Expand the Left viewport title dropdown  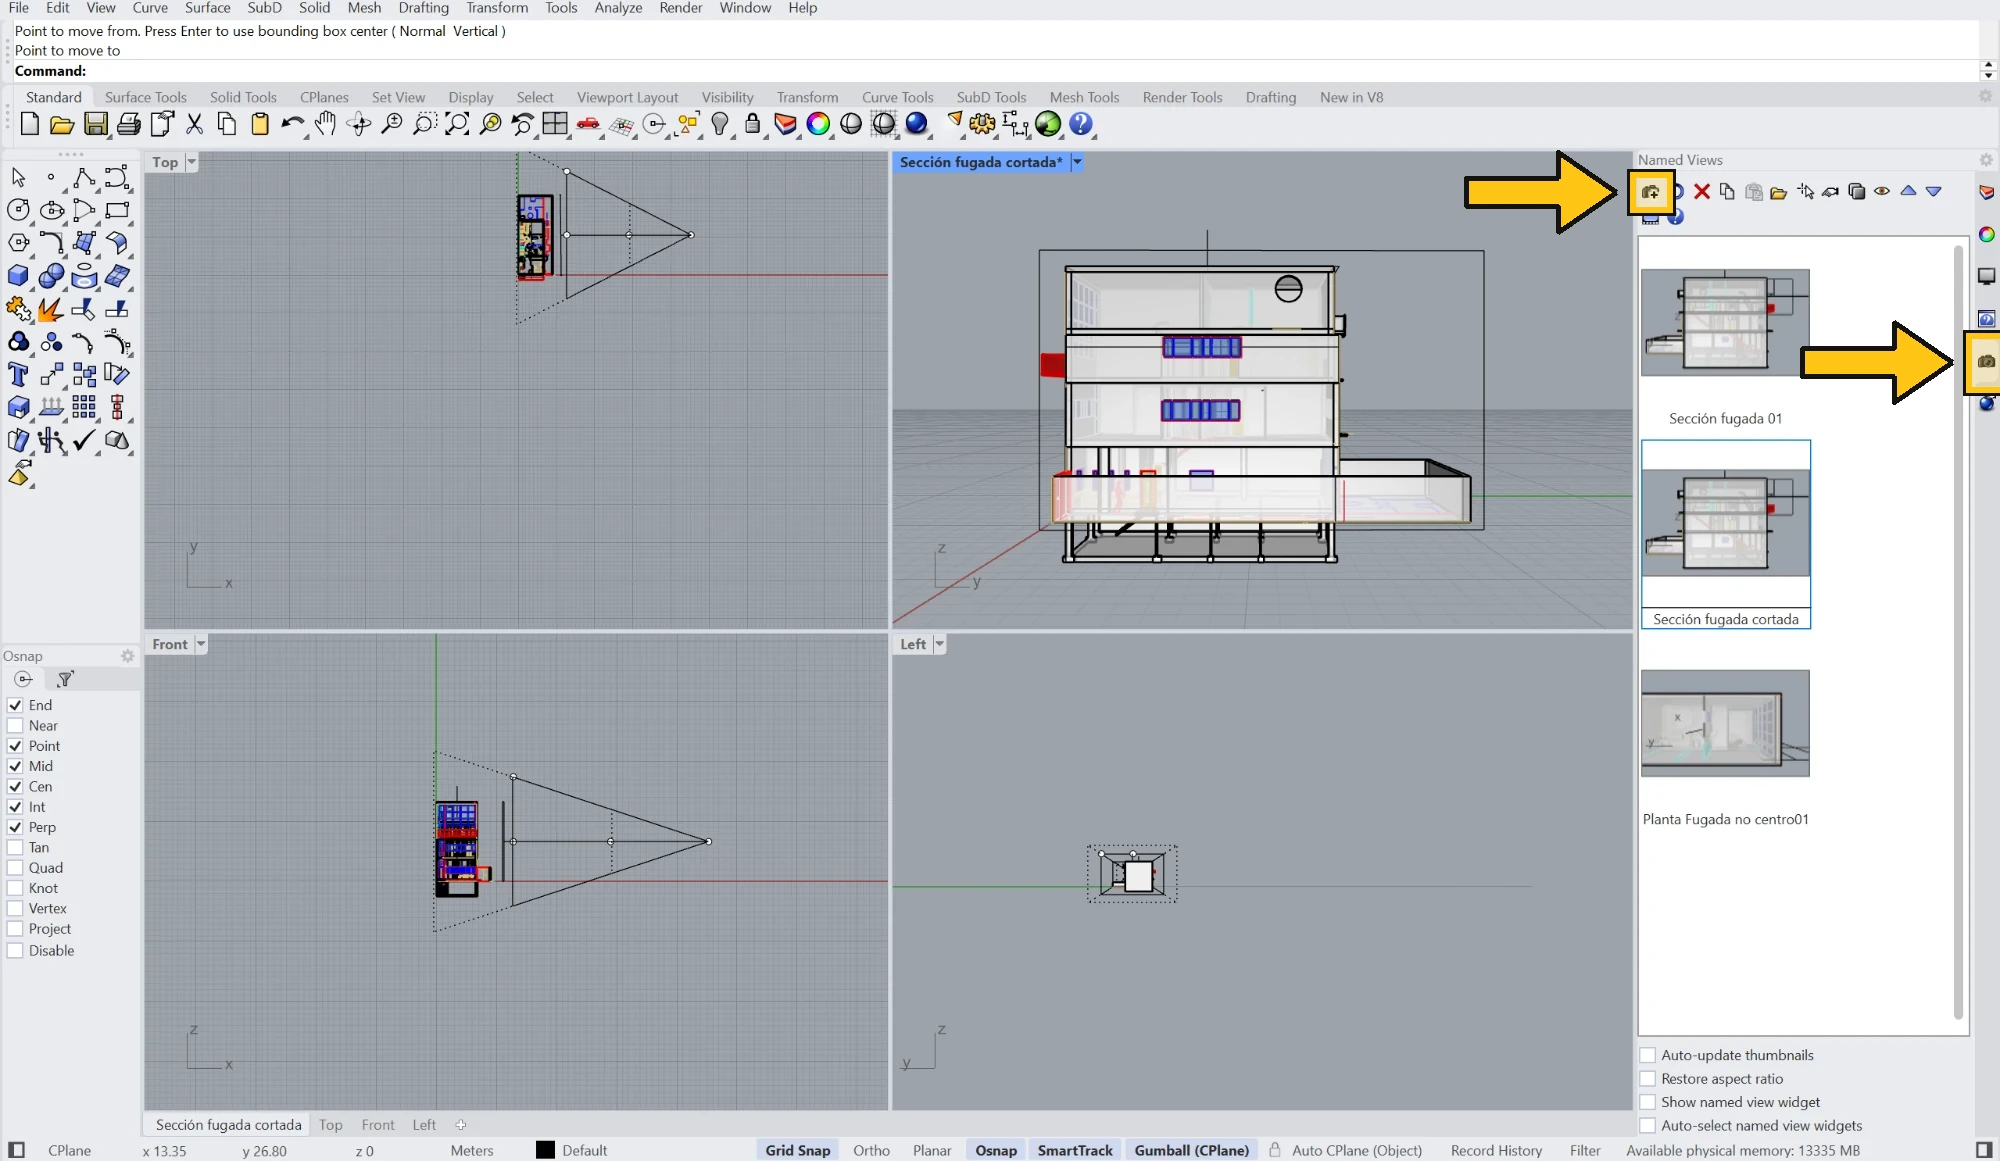click(939, 644)
